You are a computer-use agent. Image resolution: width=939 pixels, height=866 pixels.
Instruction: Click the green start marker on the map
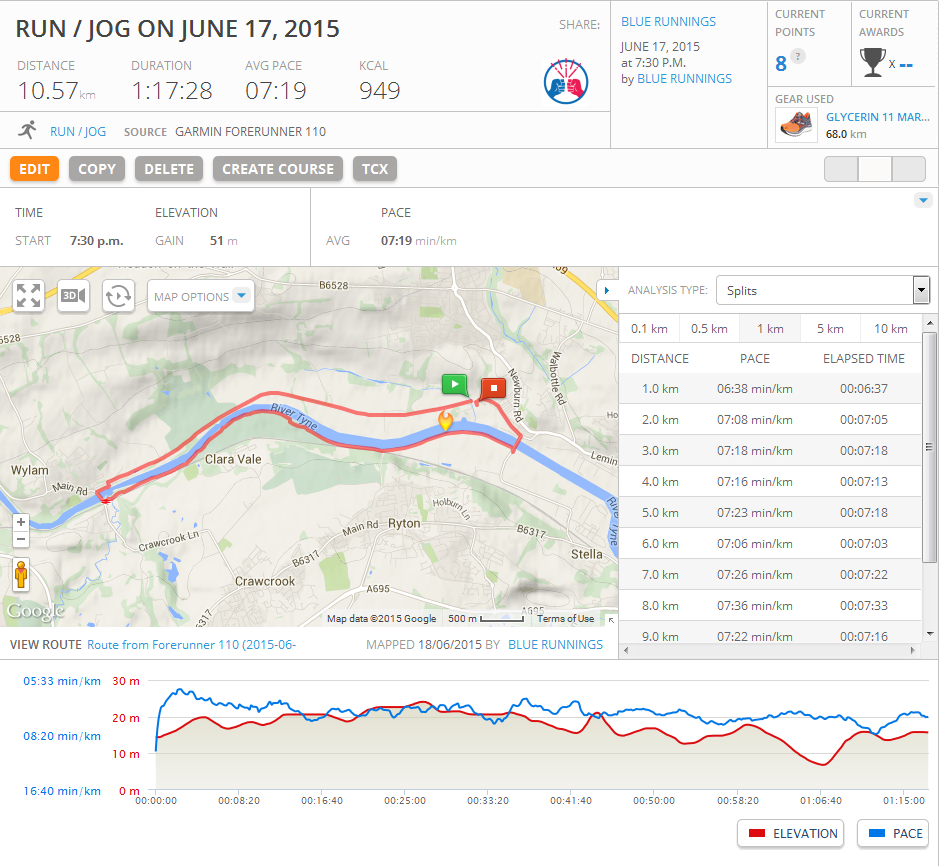(x=454, y=384)
